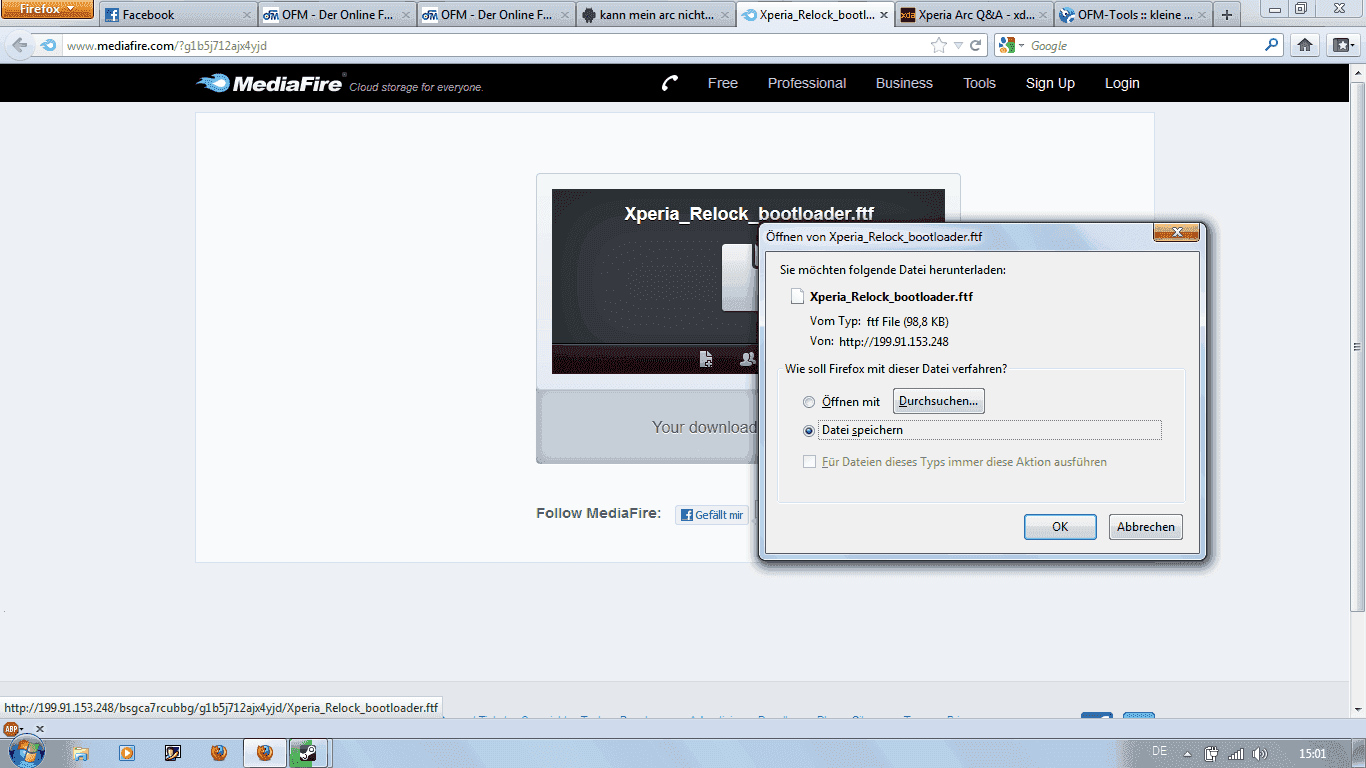Click the add-file icon under the preview
The image size is (1366, 768).
[x=706, y=359]
